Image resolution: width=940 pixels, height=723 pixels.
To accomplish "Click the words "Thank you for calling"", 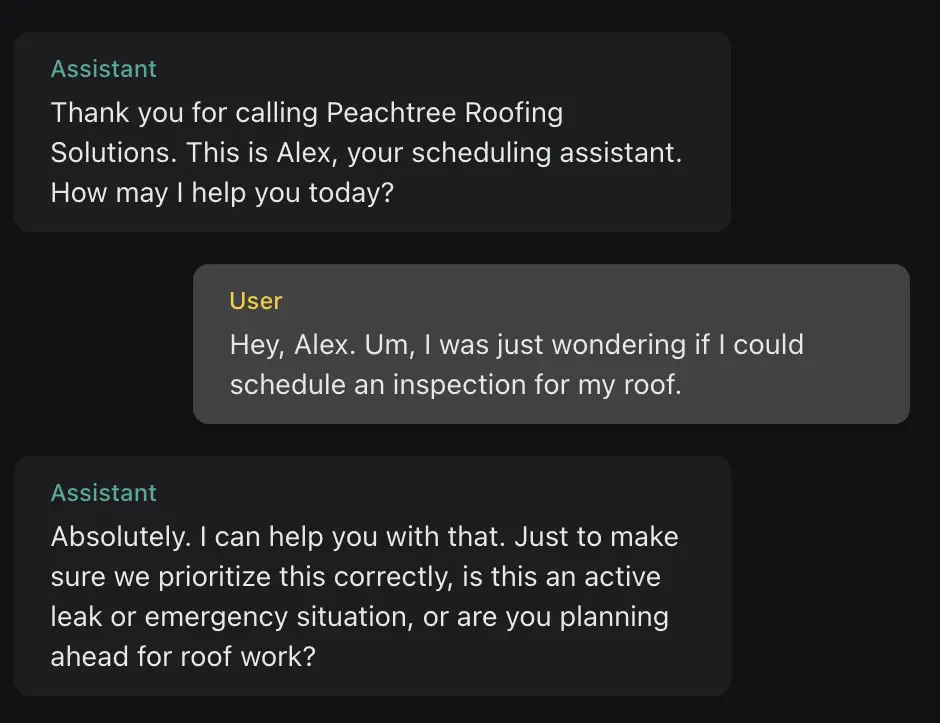I will pyautogui.click(x=185, y=113).
